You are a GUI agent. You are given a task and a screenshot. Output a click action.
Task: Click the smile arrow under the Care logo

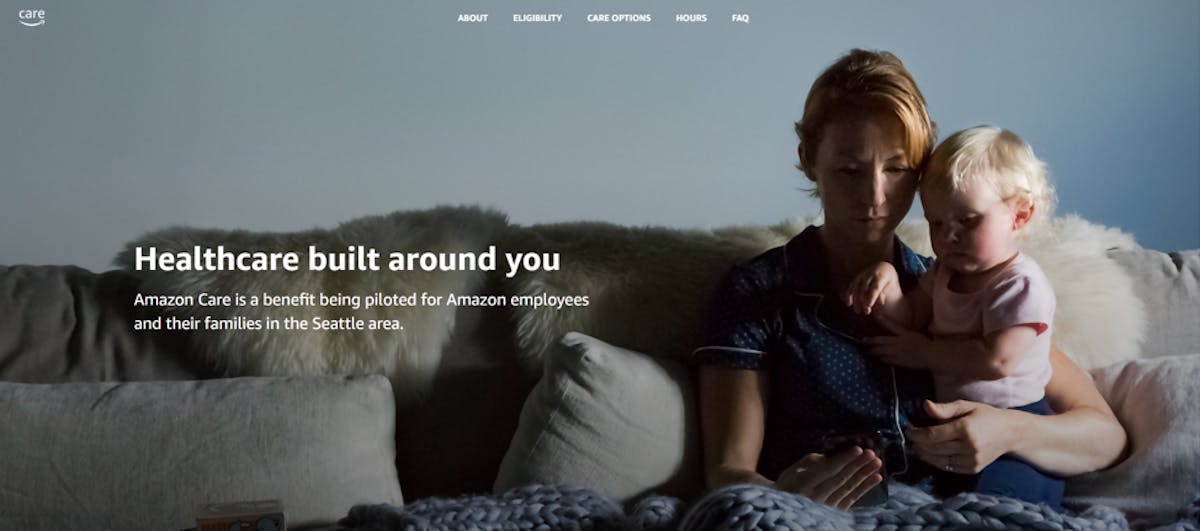32,23
